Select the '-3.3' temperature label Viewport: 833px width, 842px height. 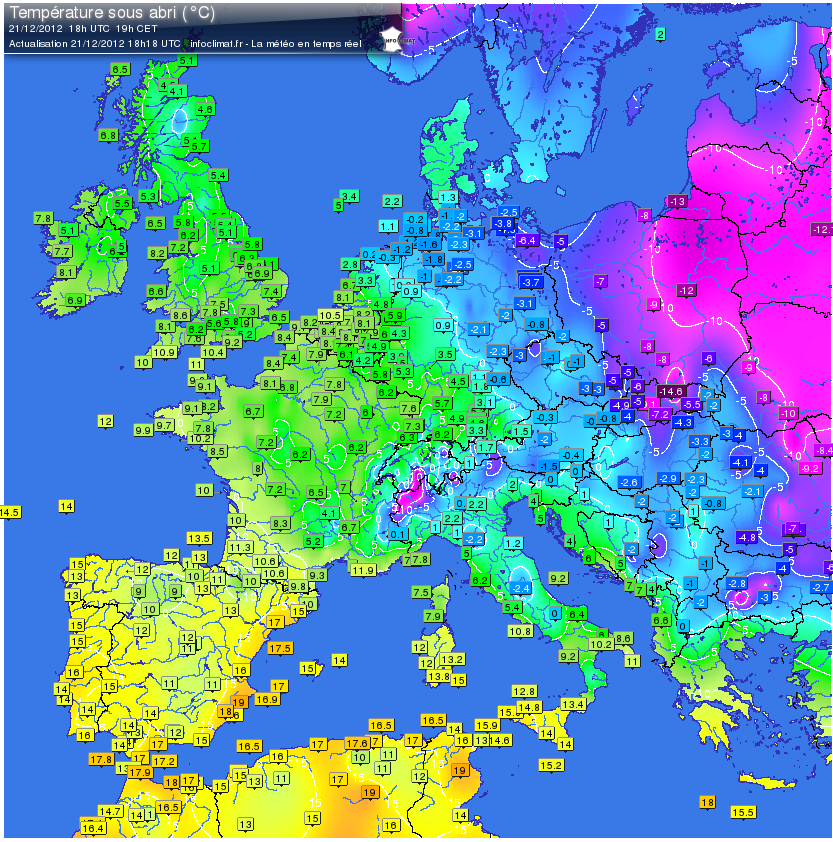pyautogui.click(x=700, y=441)
